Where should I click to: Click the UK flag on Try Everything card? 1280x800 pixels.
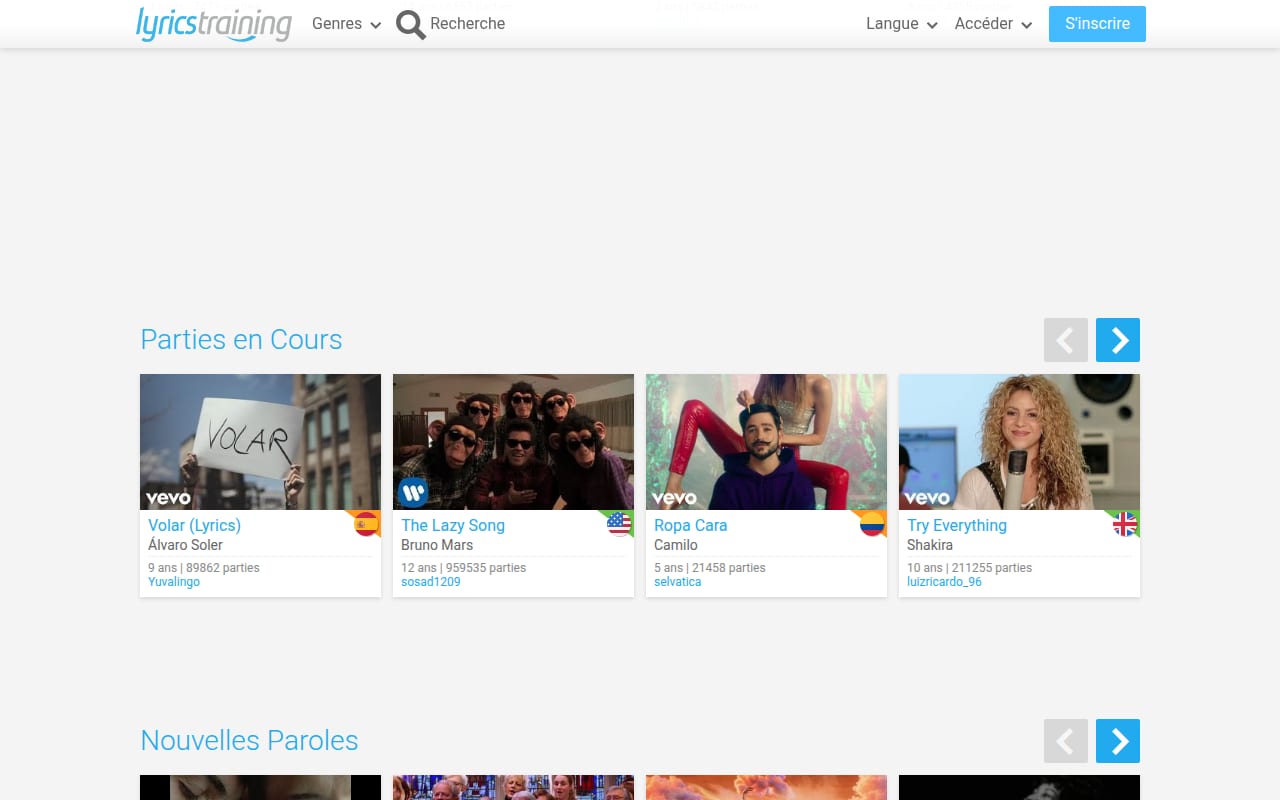(x=1125, y=524)
